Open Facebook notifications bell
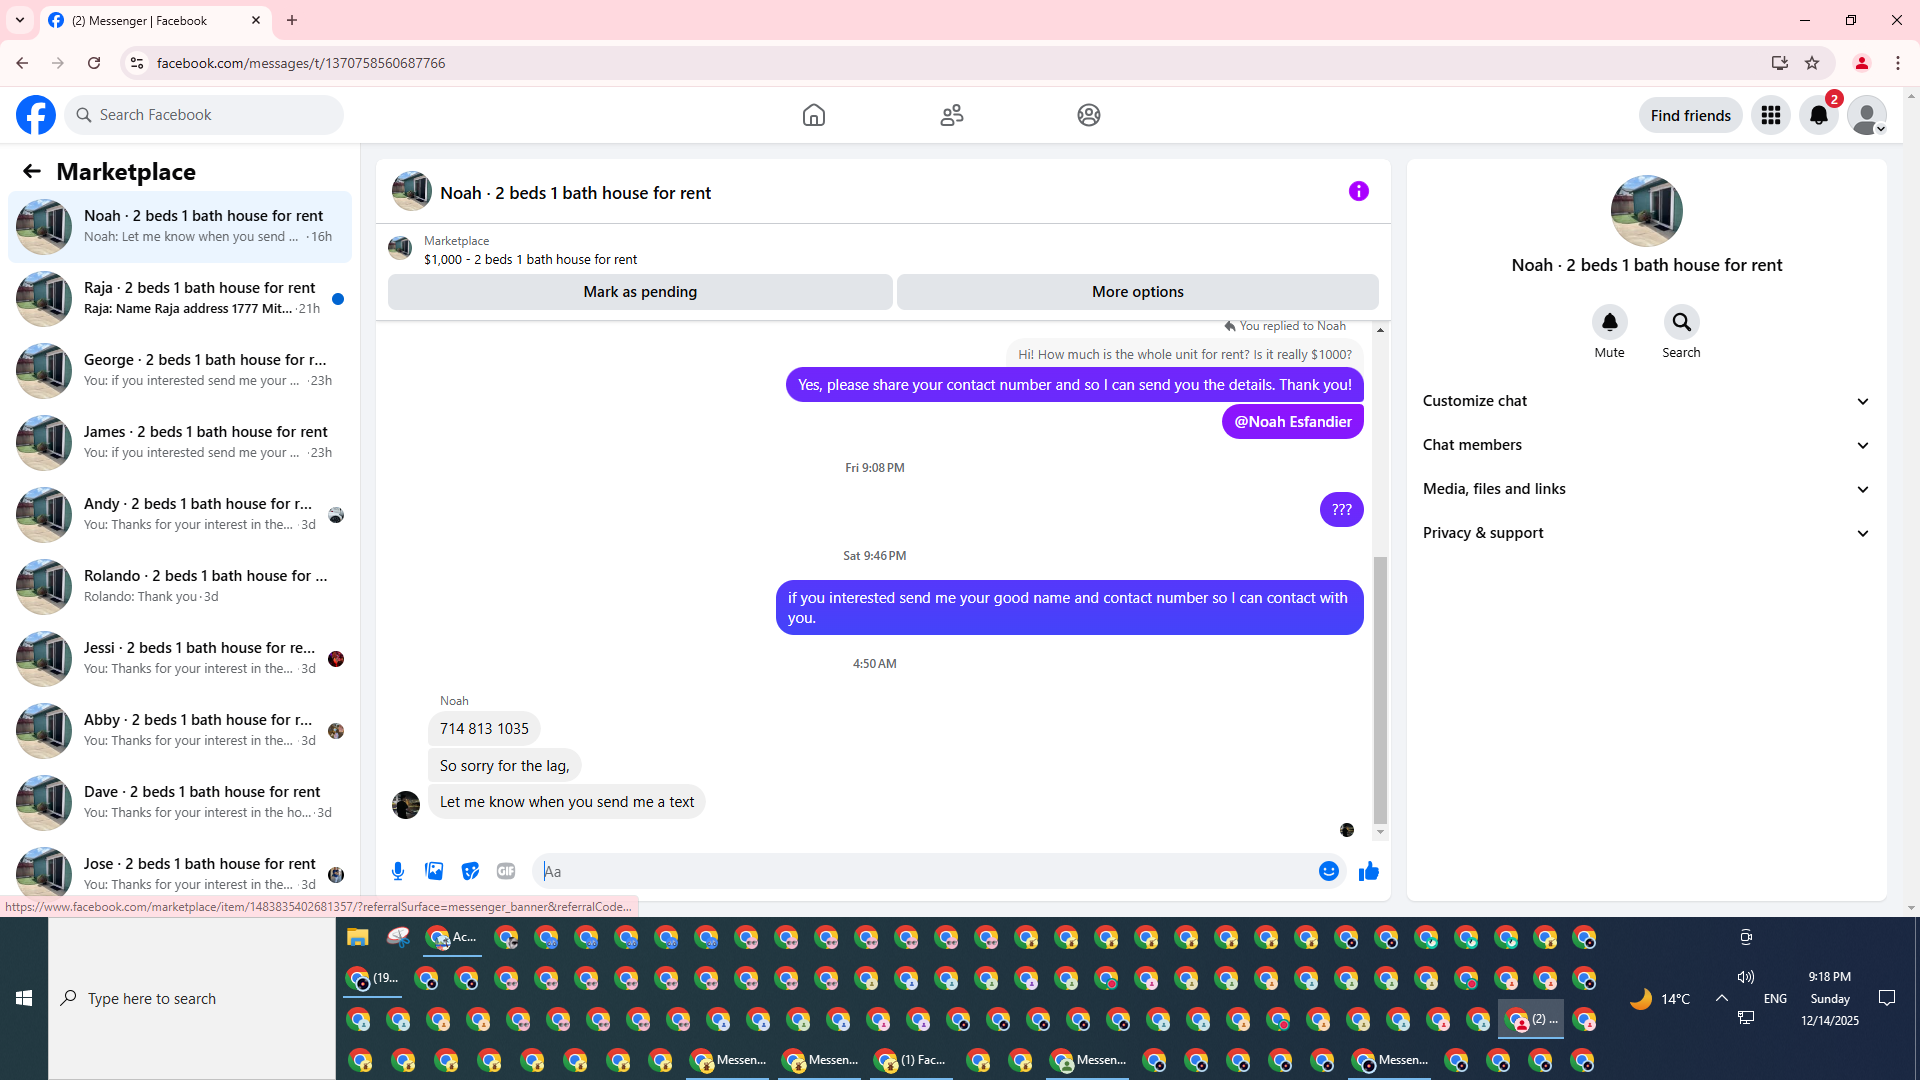The height and width of the screenshot is (1080, 1920). 1818,115
